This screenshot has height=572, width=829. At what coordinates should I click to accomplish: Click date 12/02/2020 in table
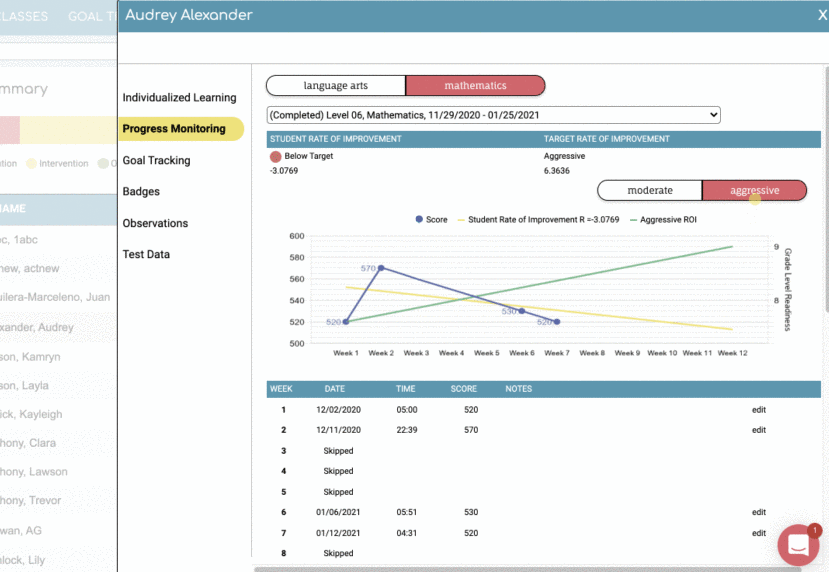338,410
